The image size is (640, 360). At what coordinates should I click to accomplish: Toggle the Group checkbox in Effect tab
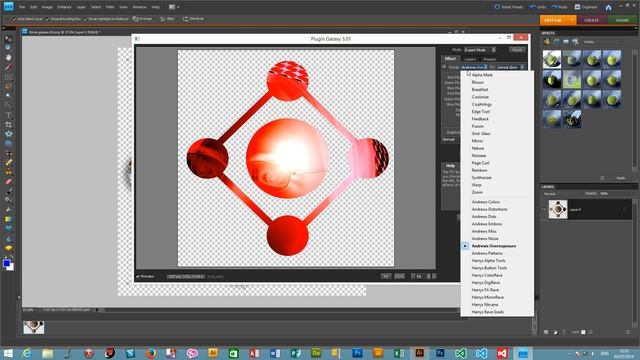[444, 67]
